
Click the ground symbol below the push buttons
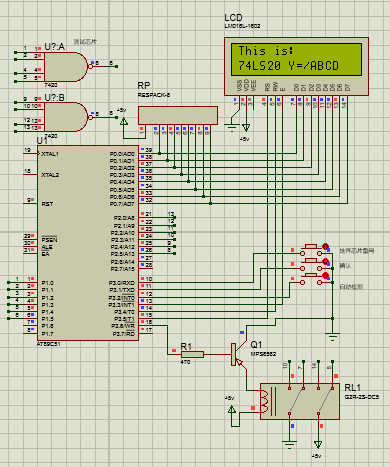(332, 336)
